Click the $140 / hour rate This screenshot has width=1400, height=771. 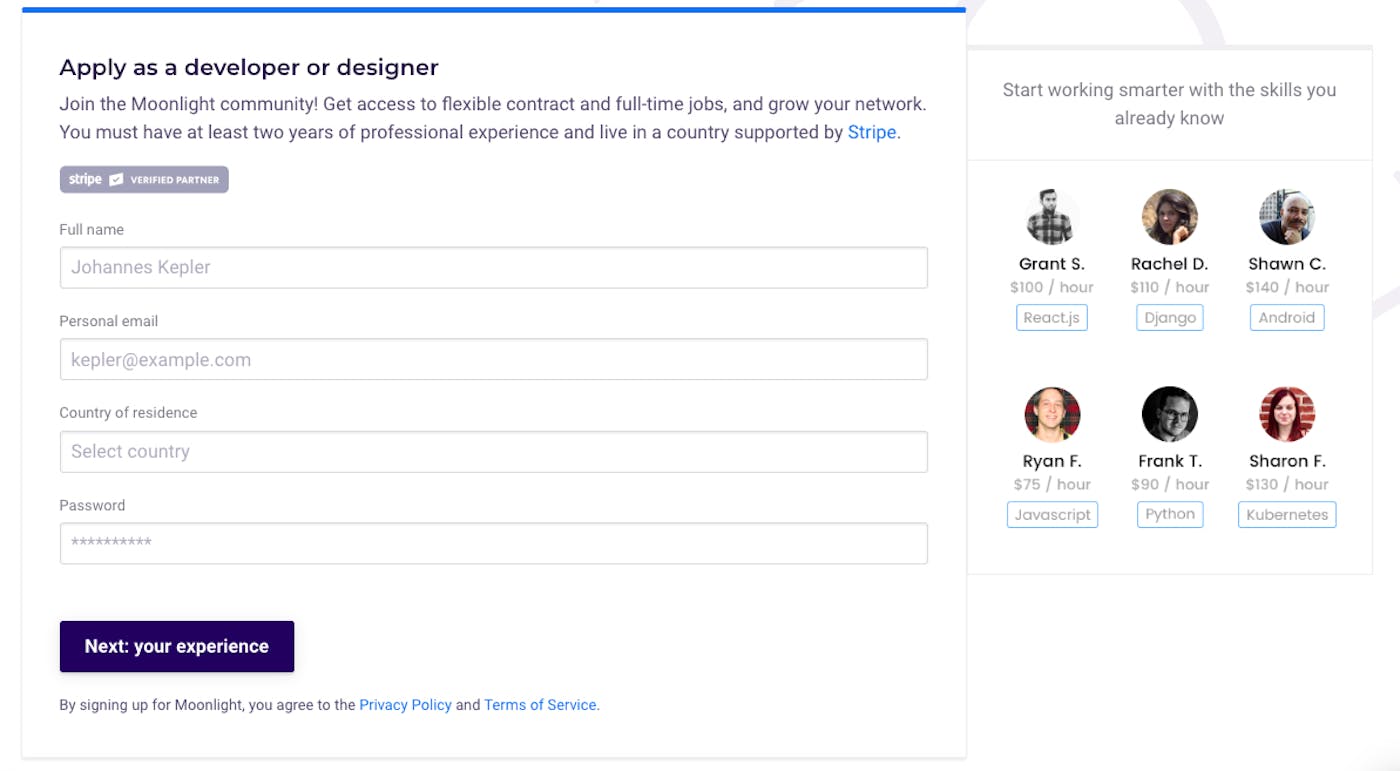[1287, 287]
